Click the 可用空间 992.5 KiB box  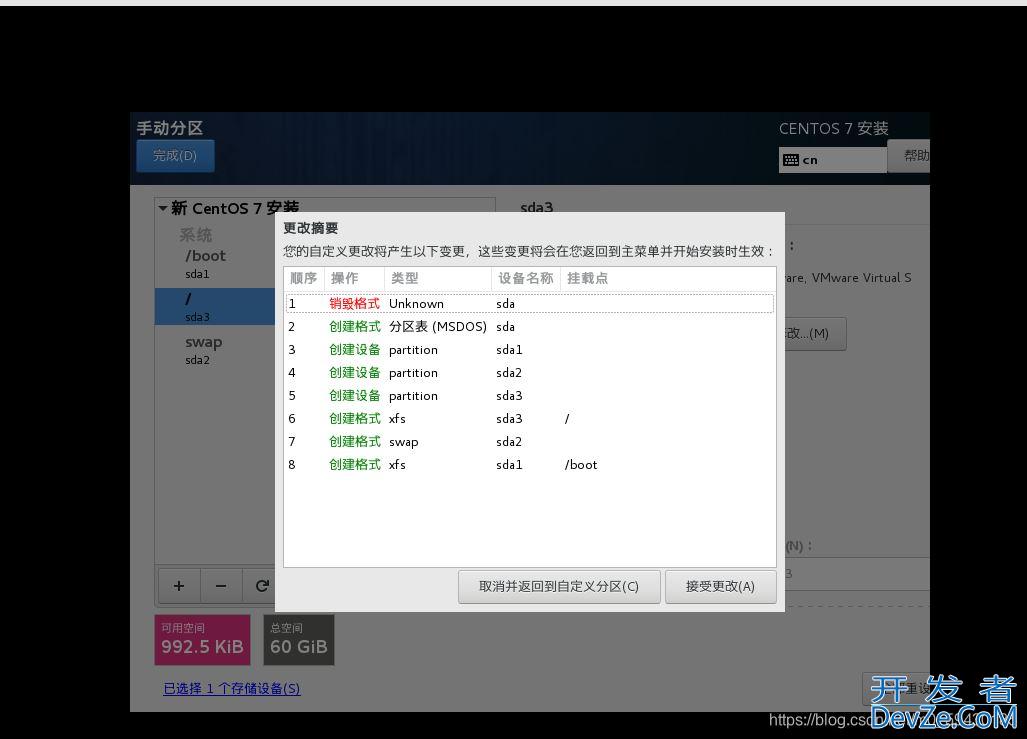202,639
